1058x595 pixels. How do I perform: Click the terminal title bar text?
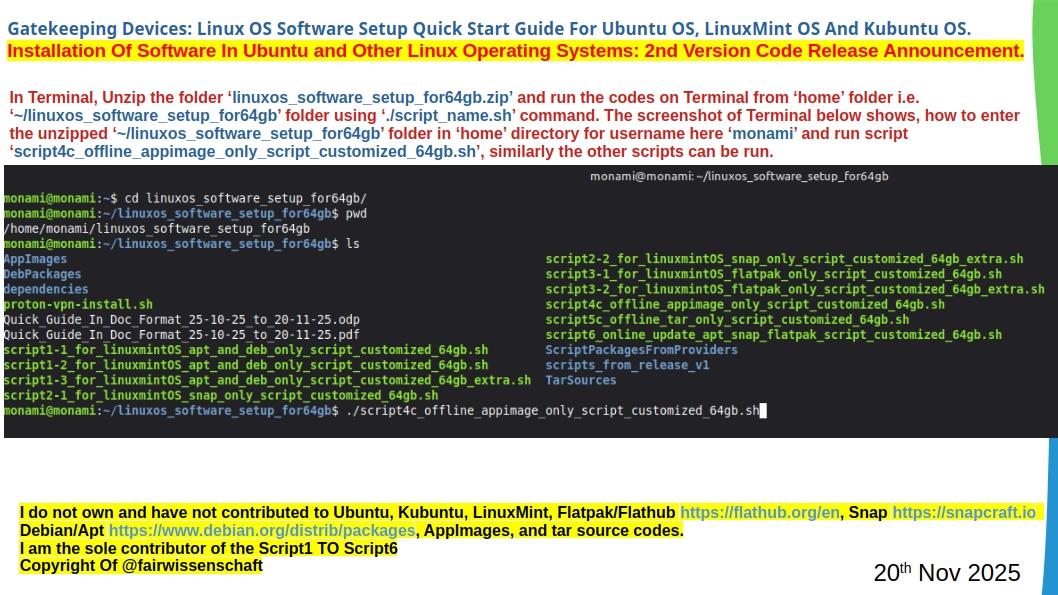tap(739, 177)
